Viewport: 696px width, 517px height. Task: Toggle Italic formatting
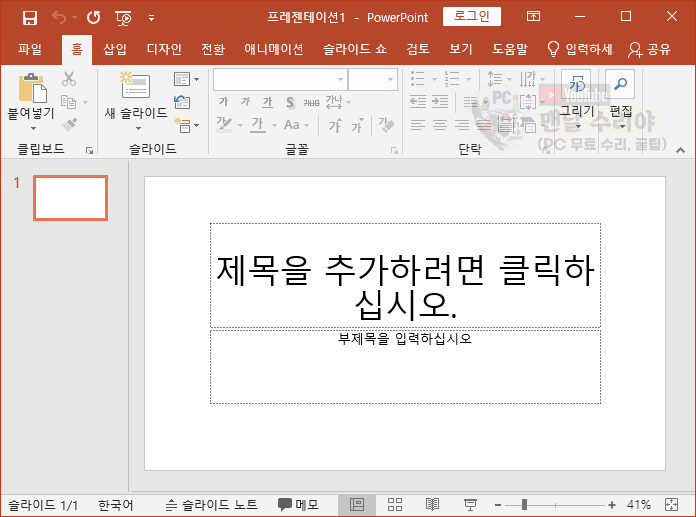click(x=245, y=103)
